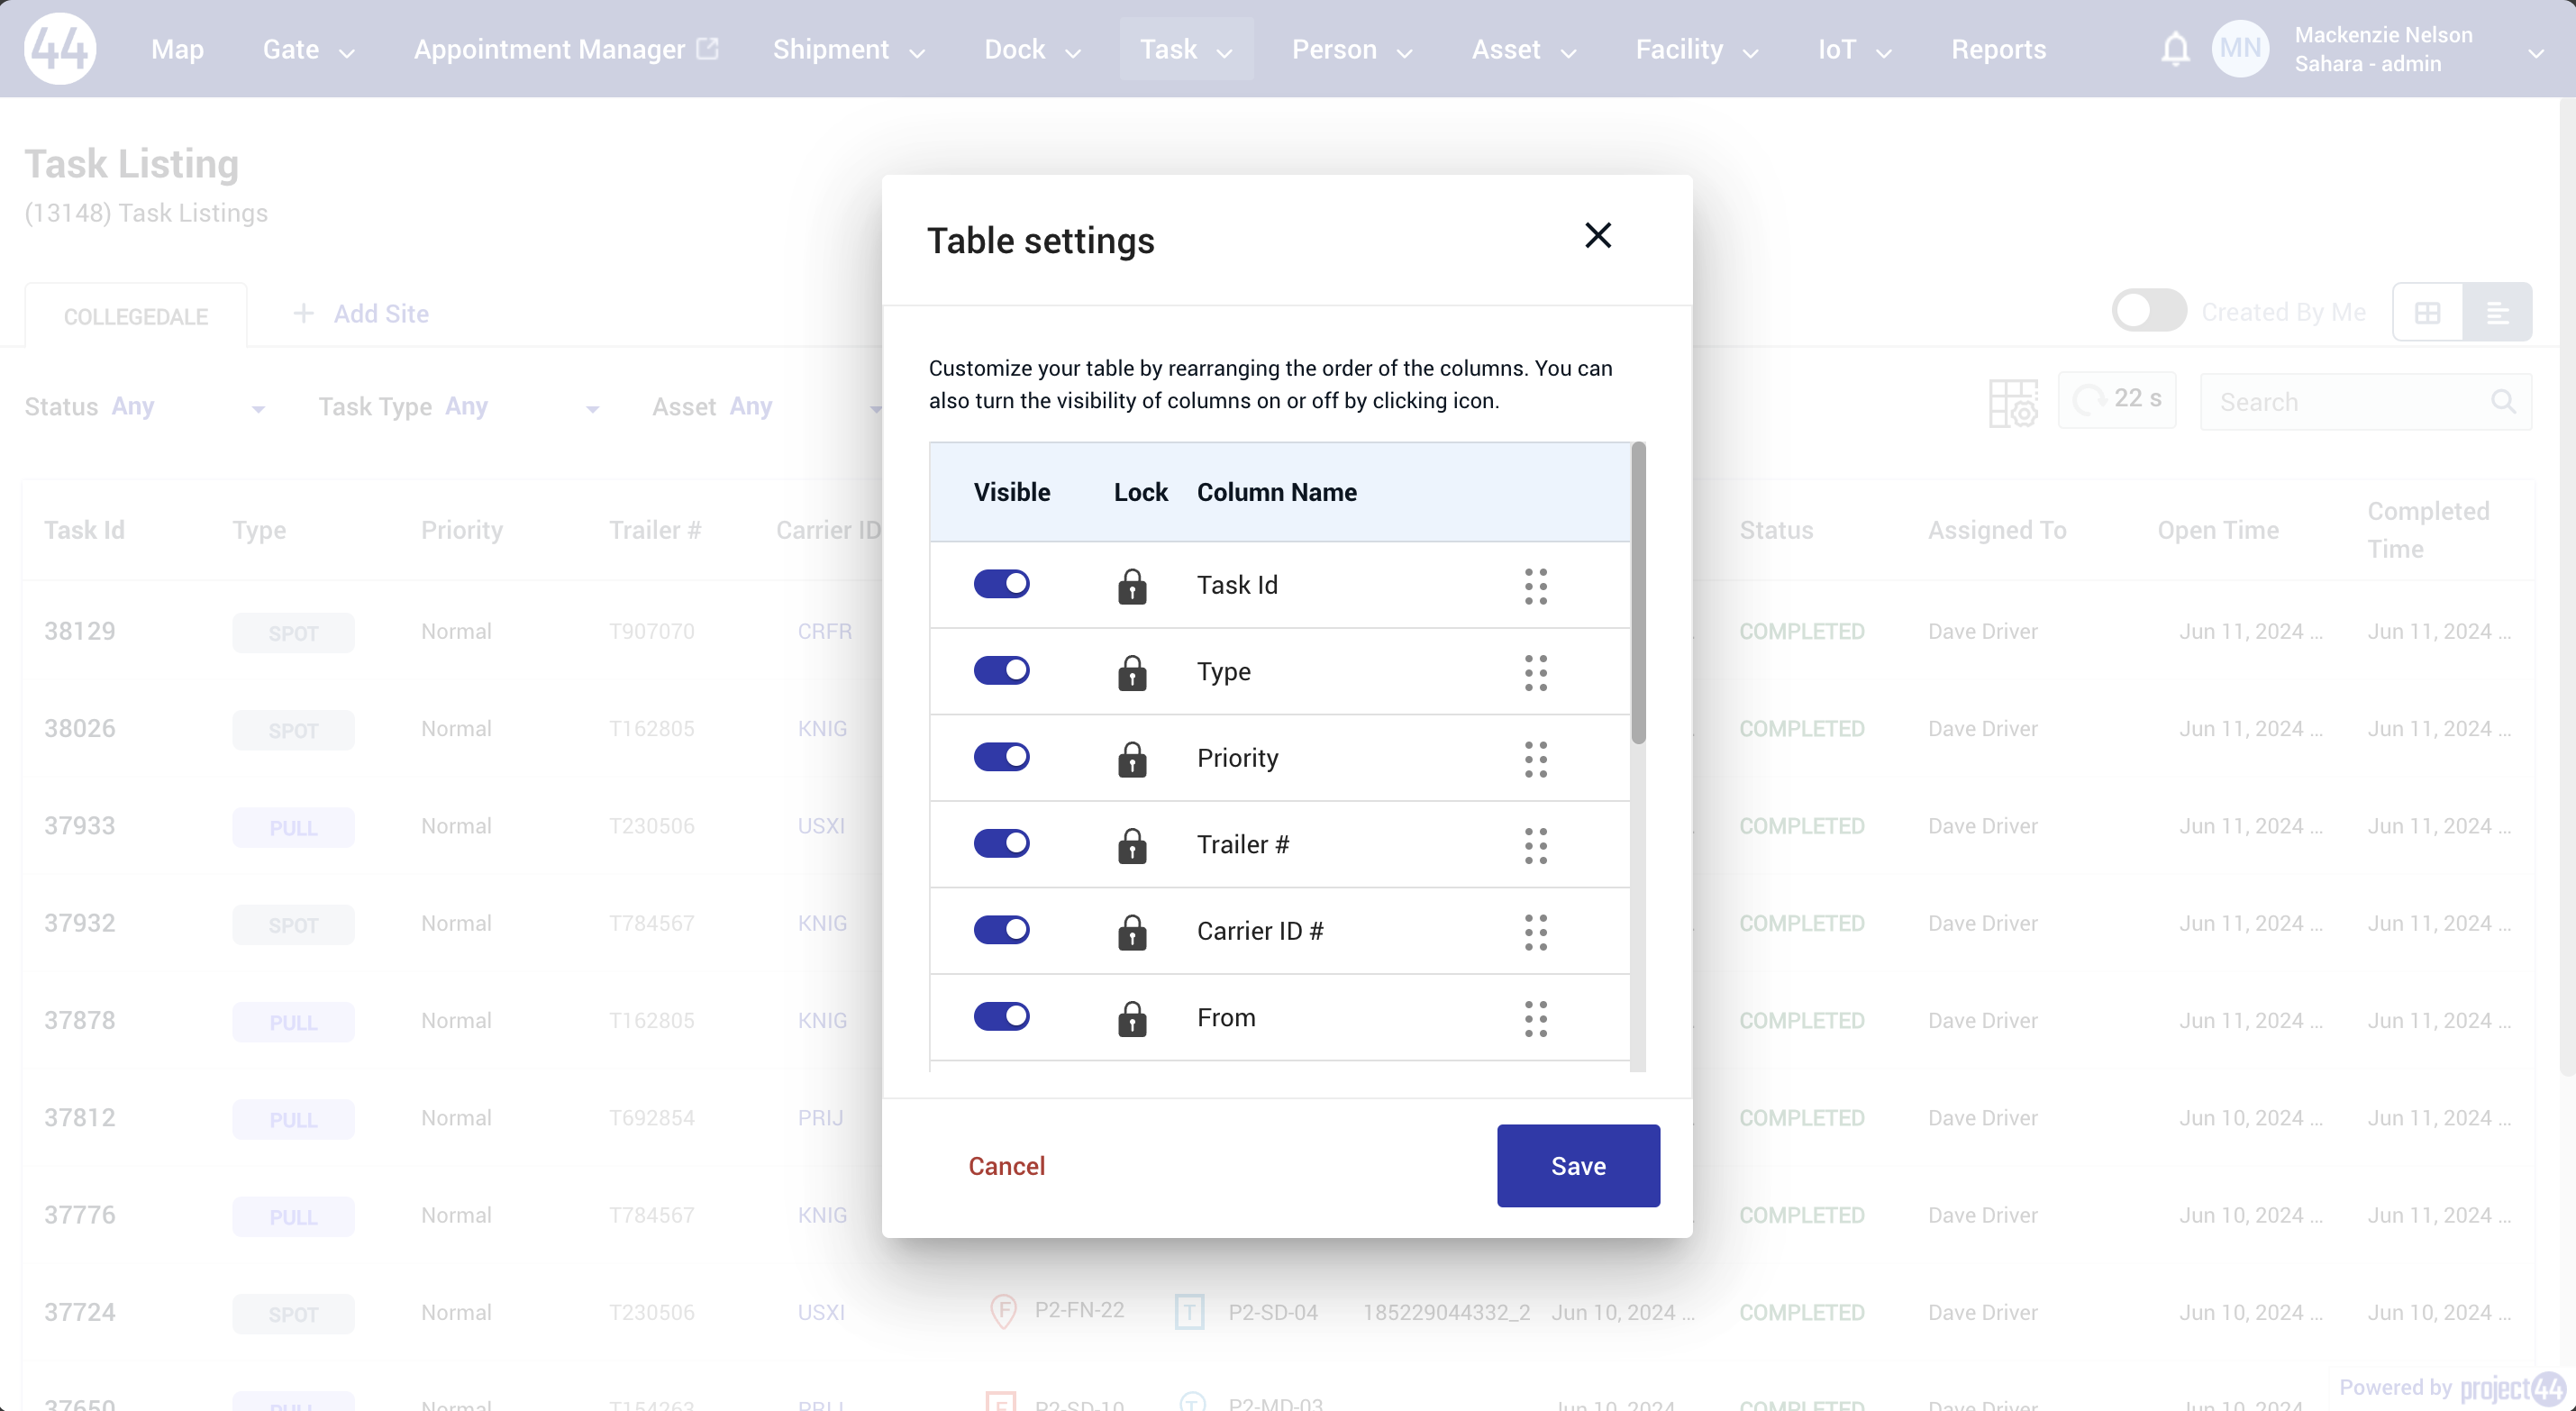This screenshot has width=2576, height=1411.
Task: Expand the Person menu chevron
Action: 1405,54
